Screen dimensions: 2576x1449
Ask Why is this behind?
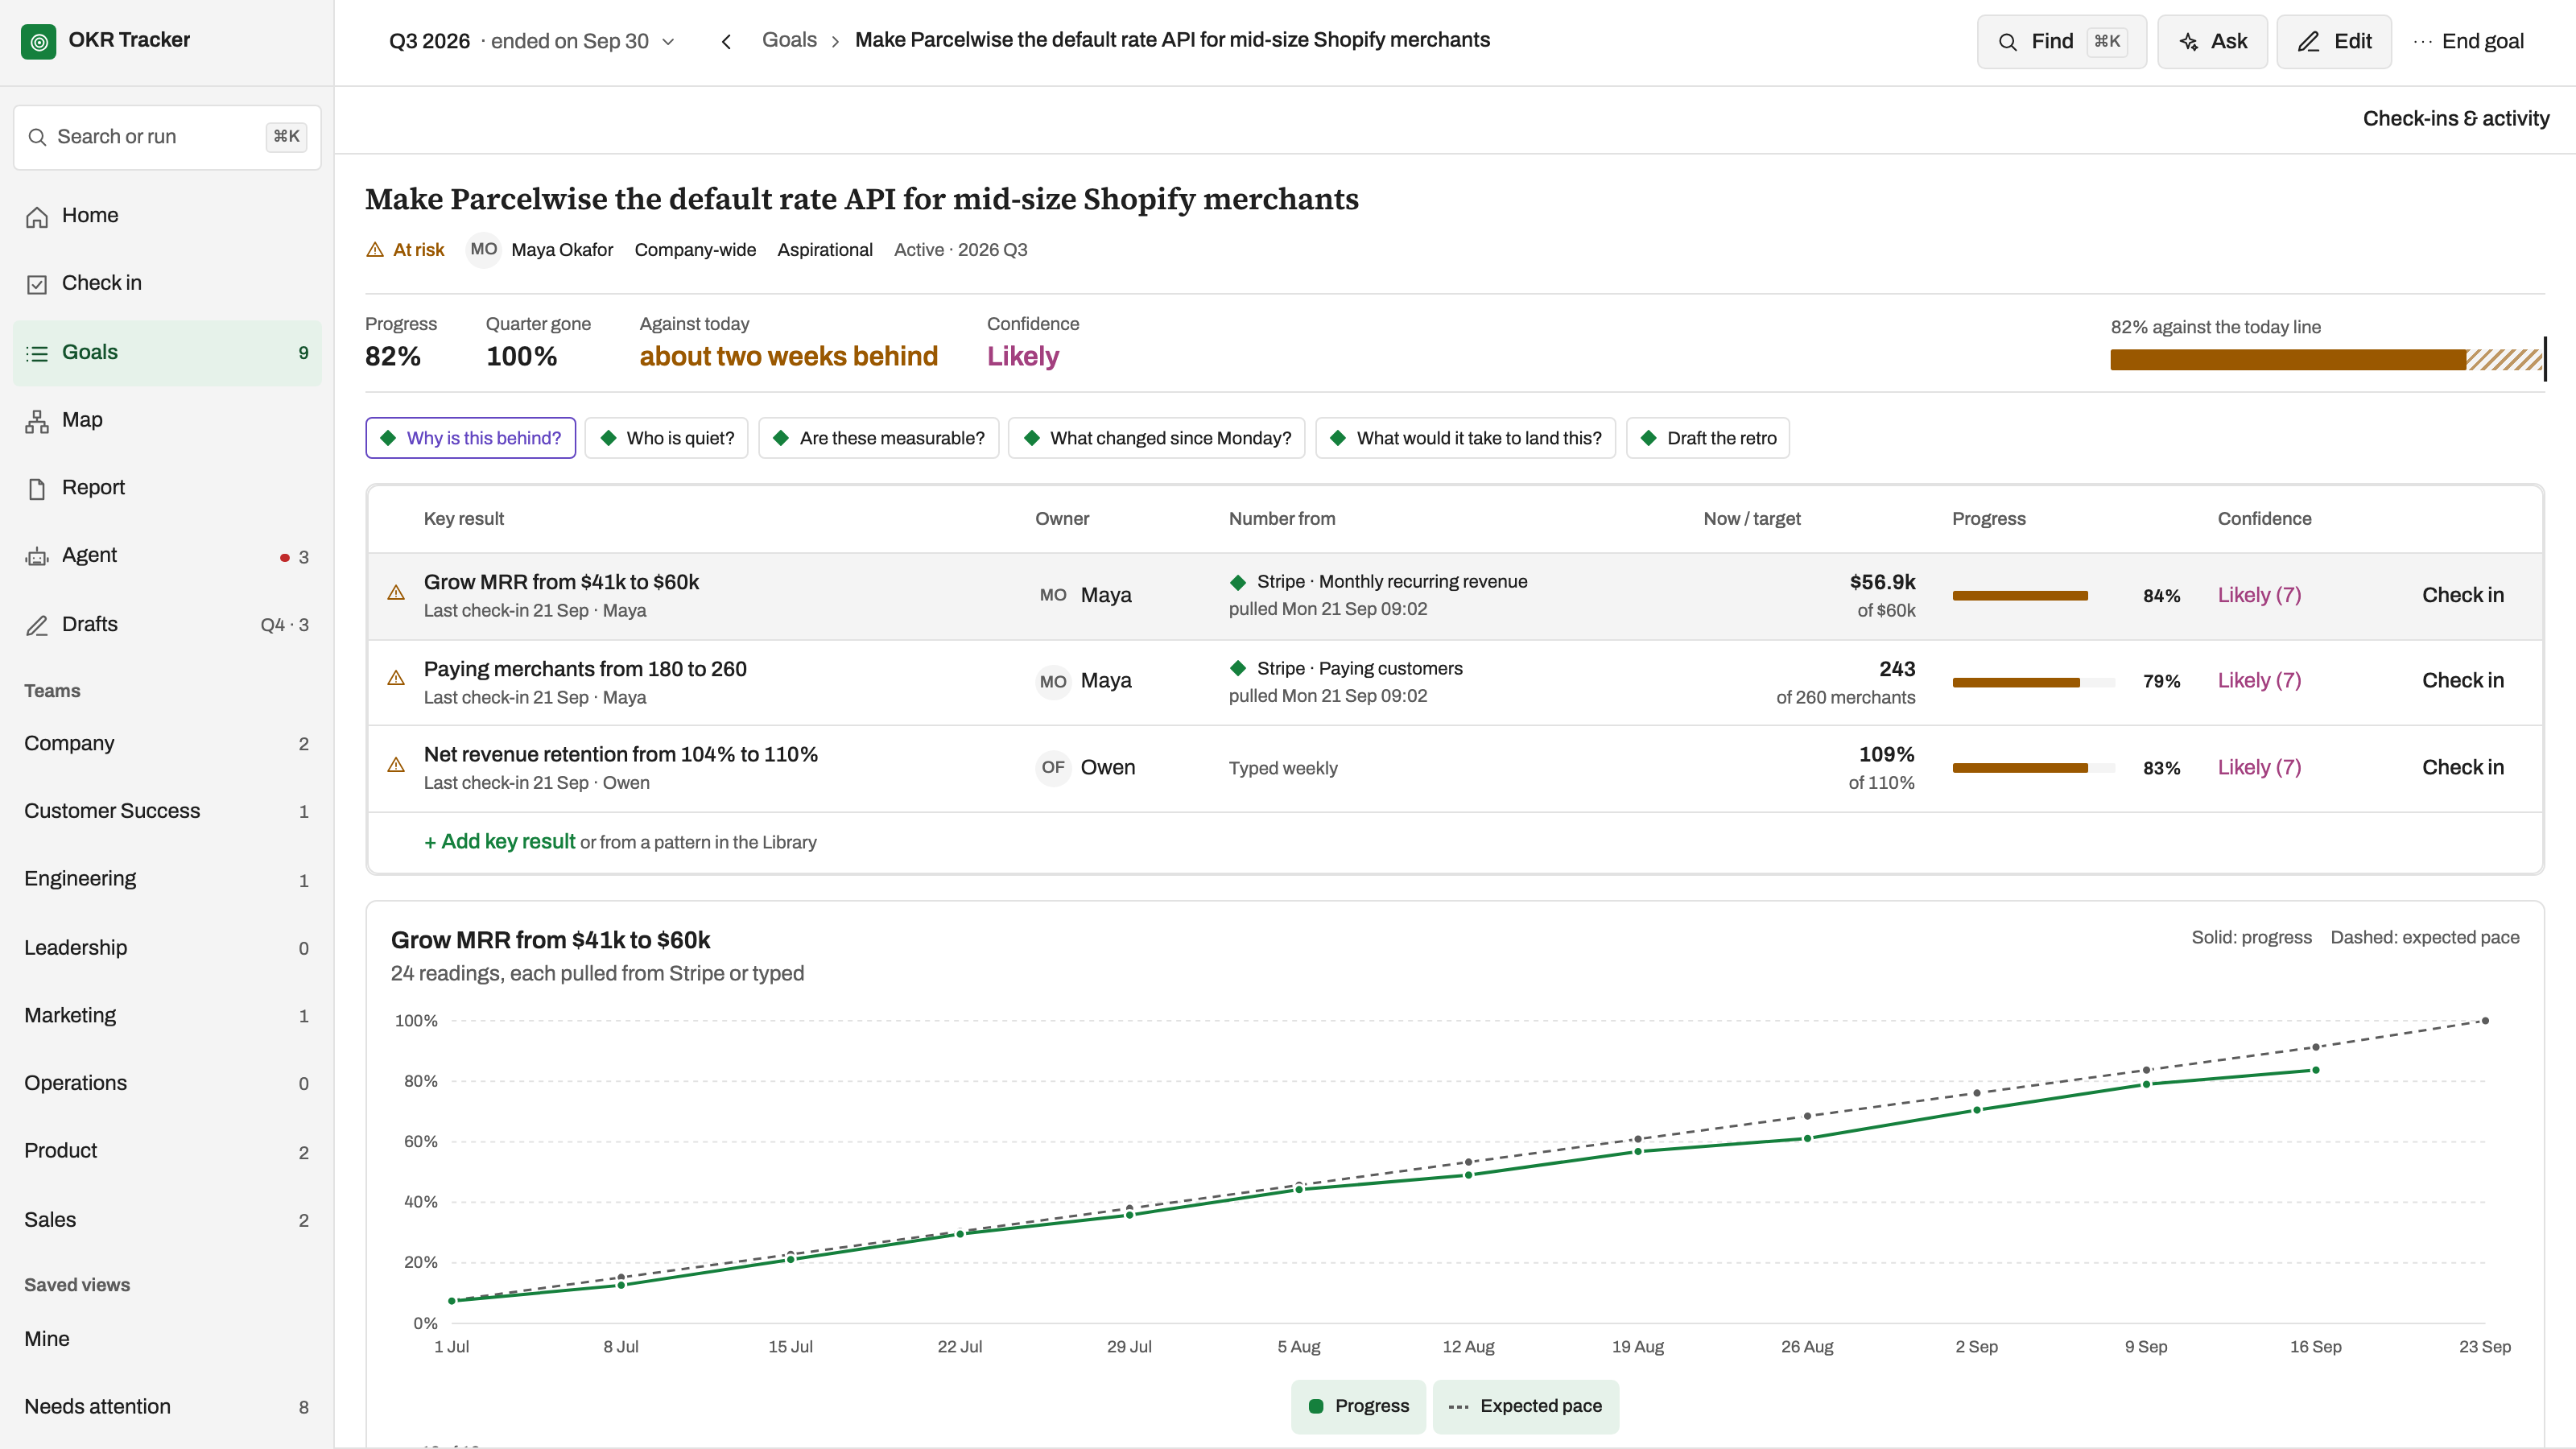coord(470,438)
